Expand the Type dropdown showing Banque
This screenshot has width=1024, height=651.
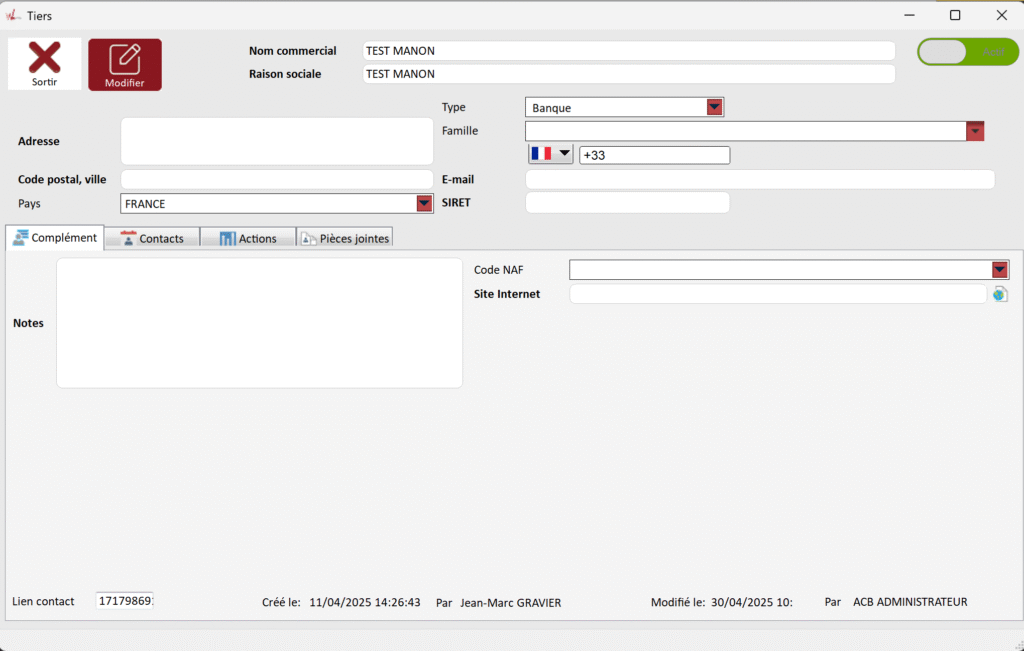click(x=714, y=107)
